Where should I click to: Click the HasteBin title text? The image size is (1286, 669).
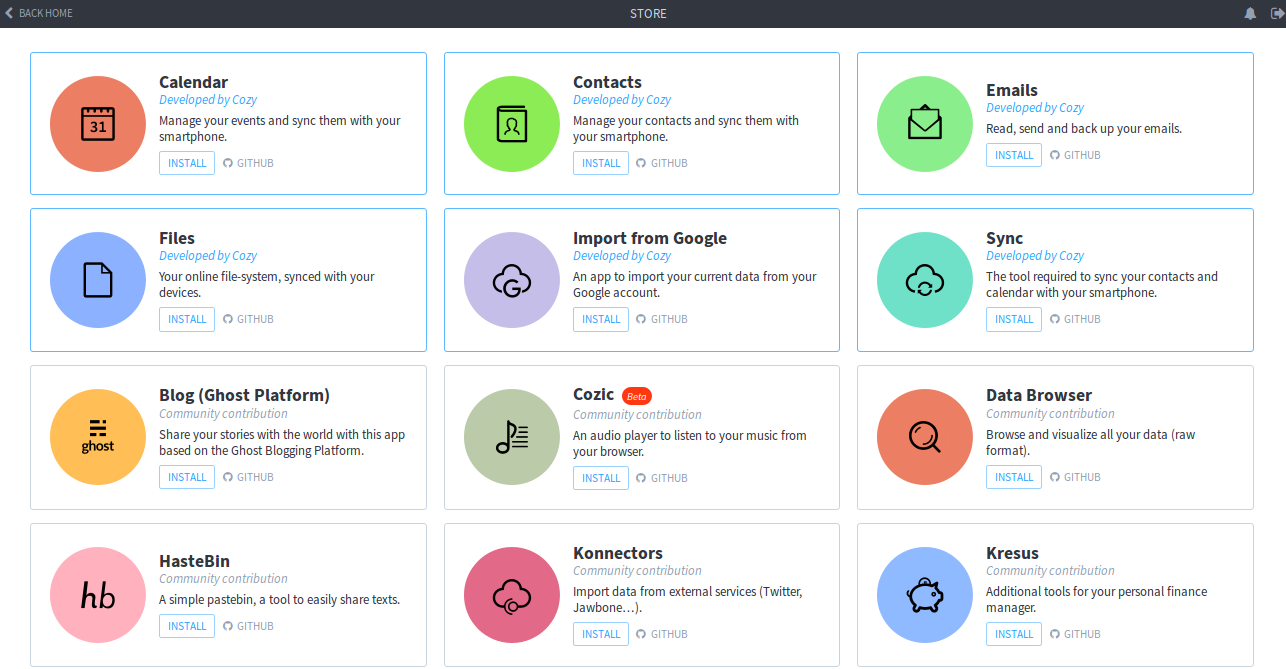click(x=194, y=561)
